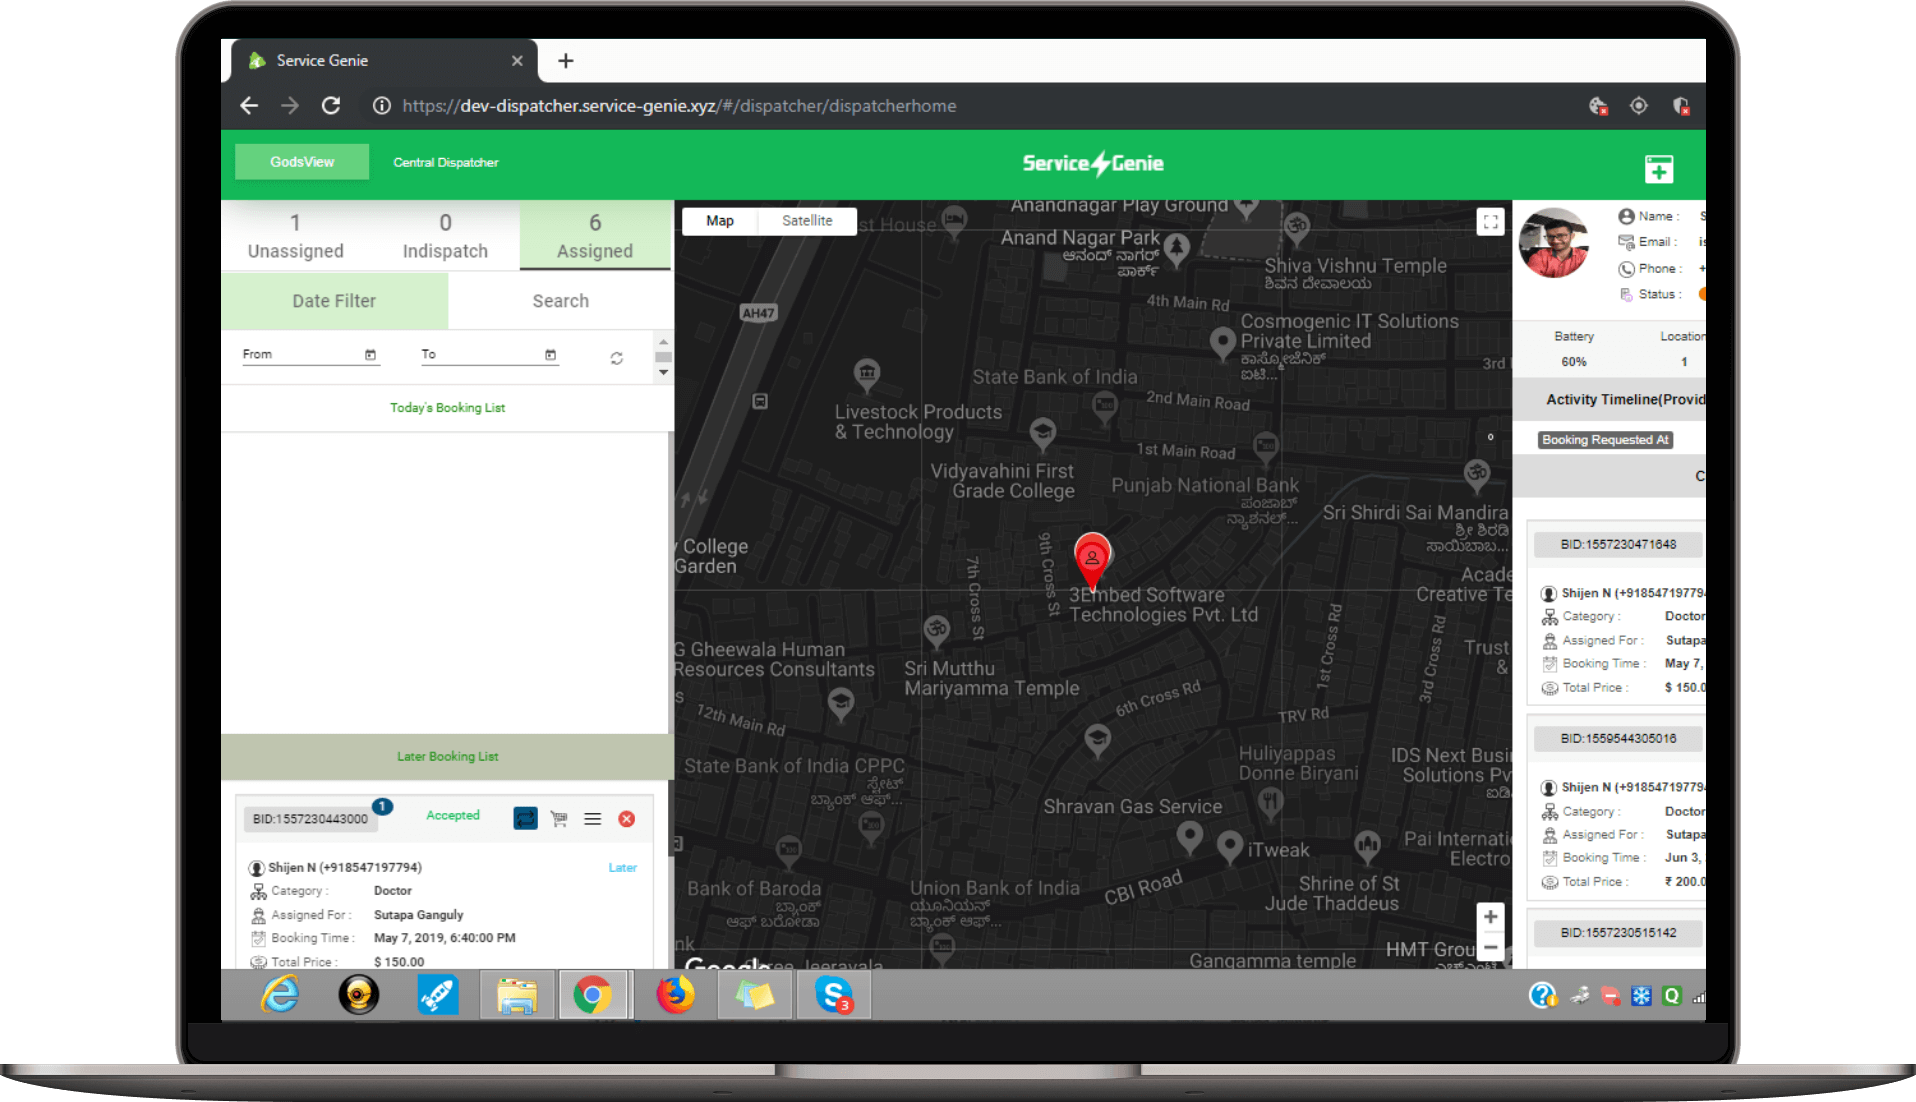The width and height of the screenshot is (1916, 1102).
Task: Switch to the Search tab
Action: point(560,301)
